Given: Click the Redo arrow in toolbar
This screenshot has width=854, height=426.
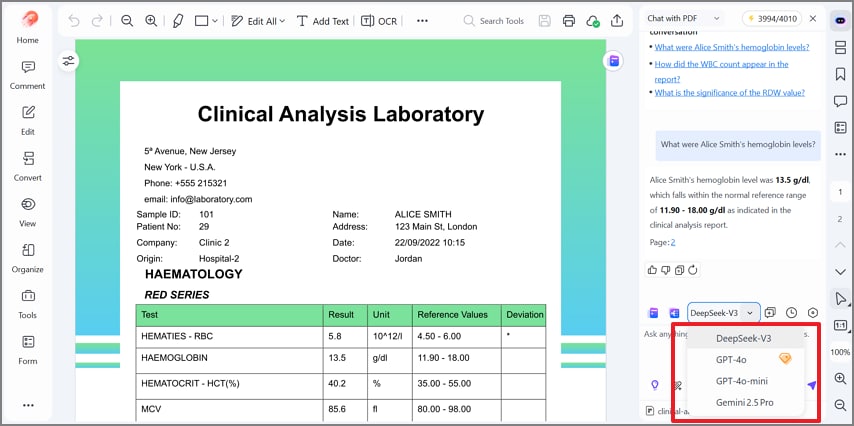Looking at the screenshot, I should 97,21.
